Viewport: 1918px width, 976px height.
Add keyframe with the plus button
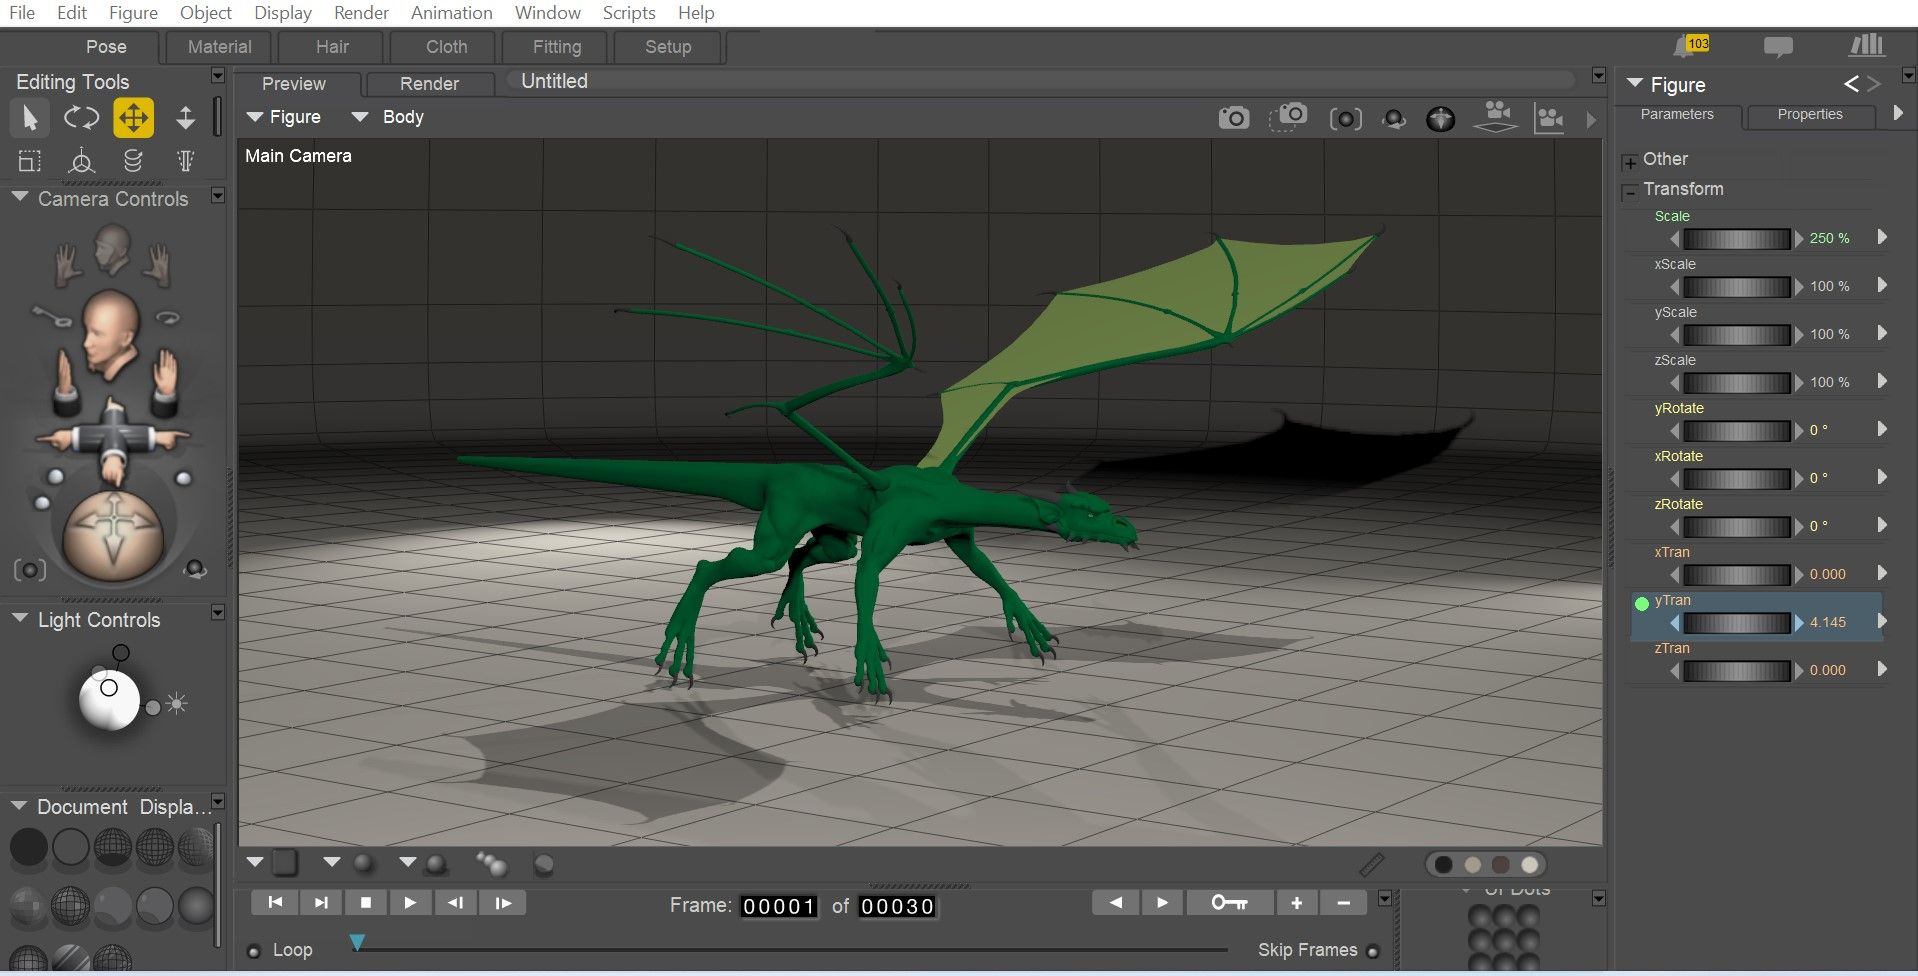point(1296,903)
